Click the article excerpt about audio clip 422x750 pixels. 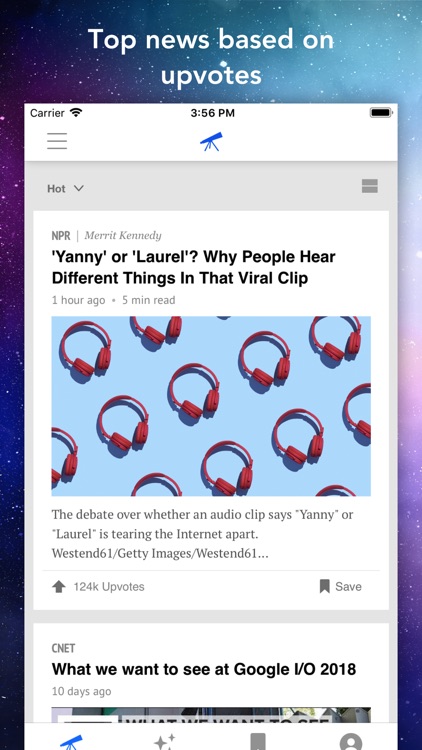click(x=202, y=534)
